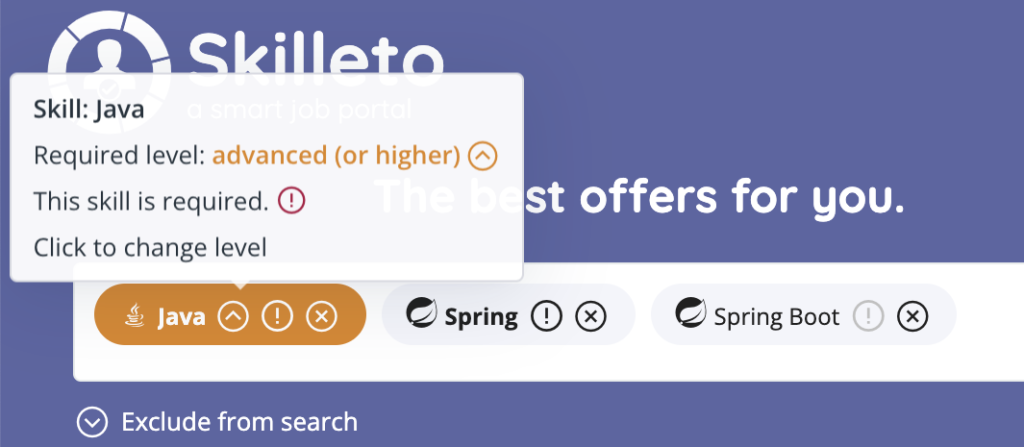The image size is (1024, 447).
Task: Expand the Exclude from search section chevron
Action: coord(92,422)
